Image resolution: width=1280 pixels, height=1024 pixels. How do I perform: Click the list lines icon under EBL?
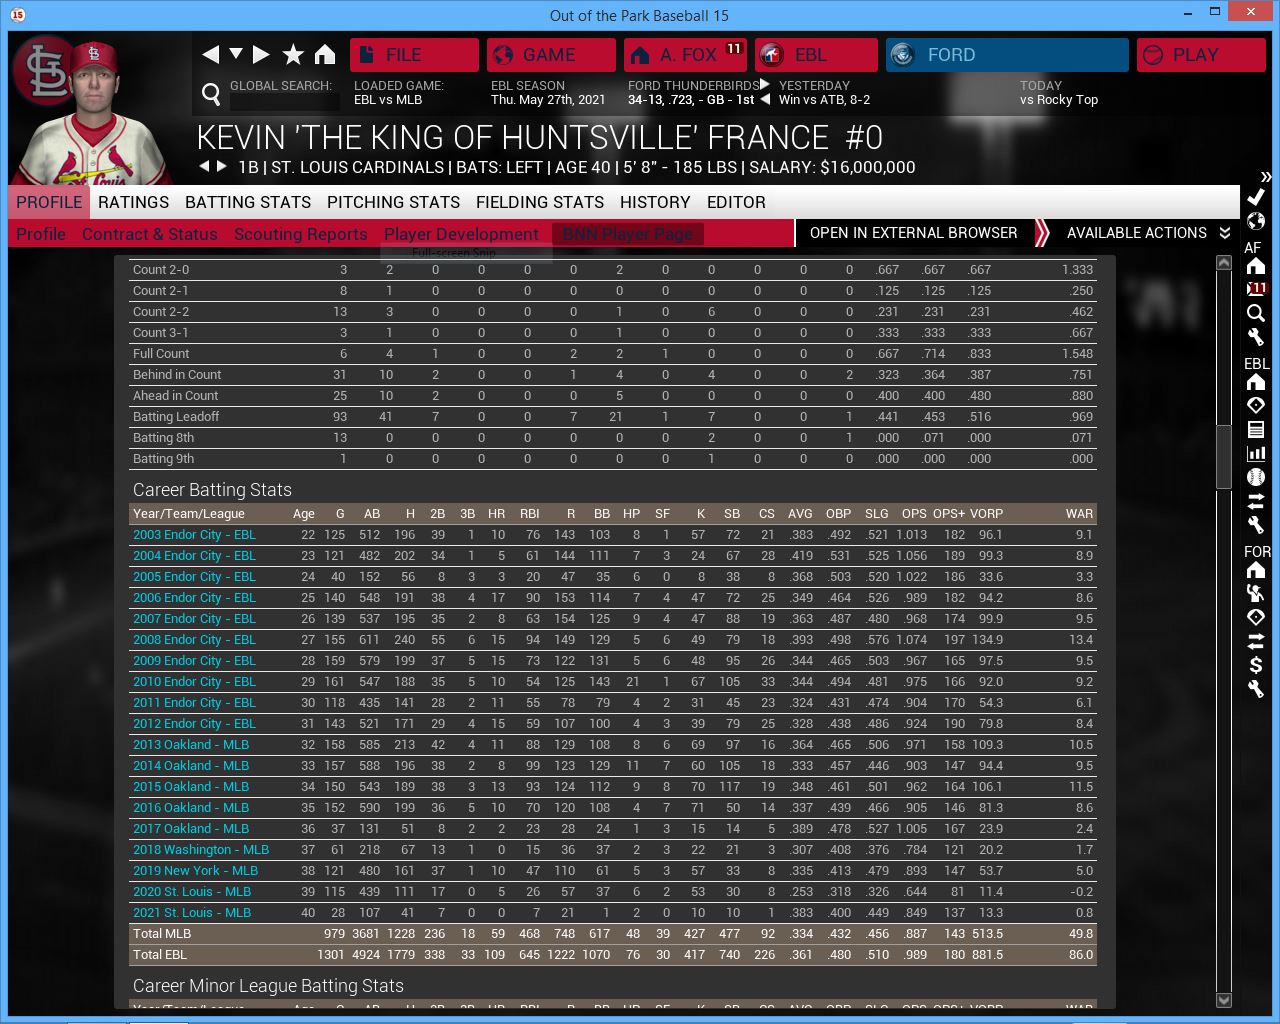(x=1256, y=429)
